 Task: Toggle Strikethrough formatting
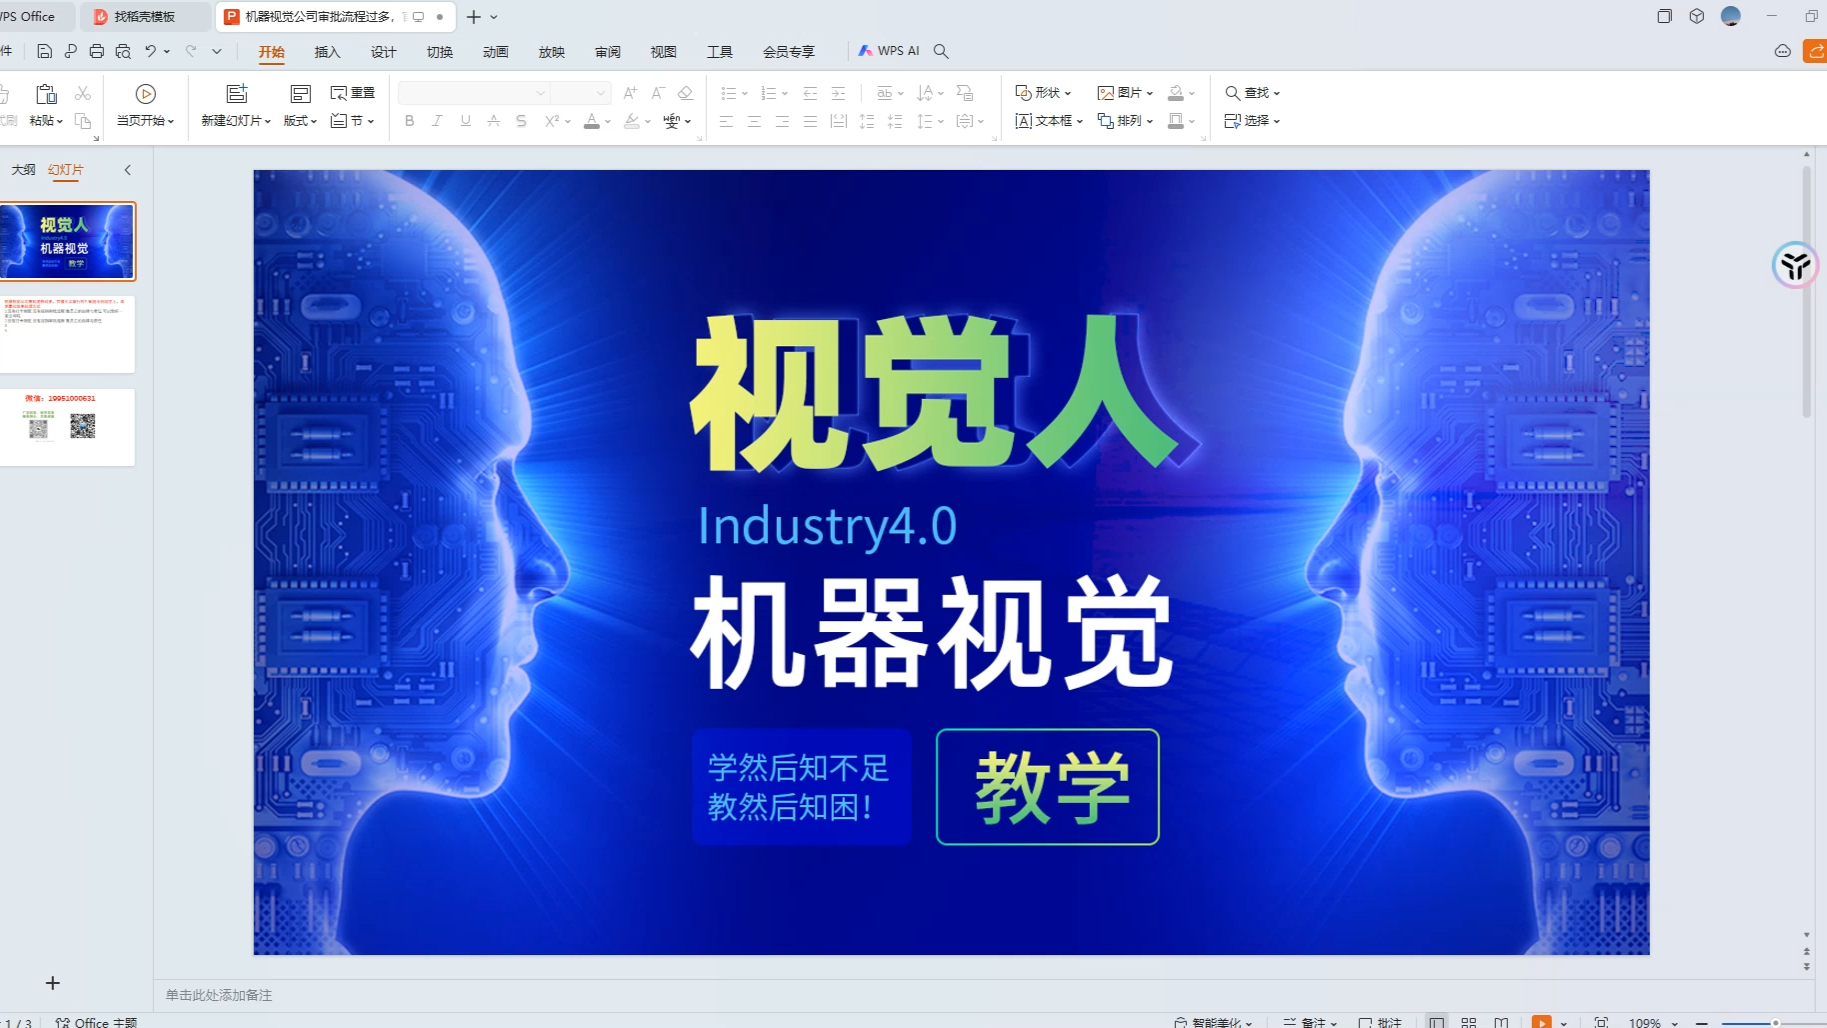tap(493, 121)
